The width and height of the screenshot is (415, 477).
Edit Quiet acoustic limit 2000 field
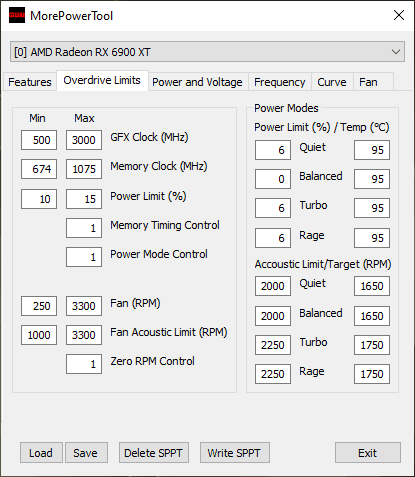pyautogui.click(x=273, y=286)
